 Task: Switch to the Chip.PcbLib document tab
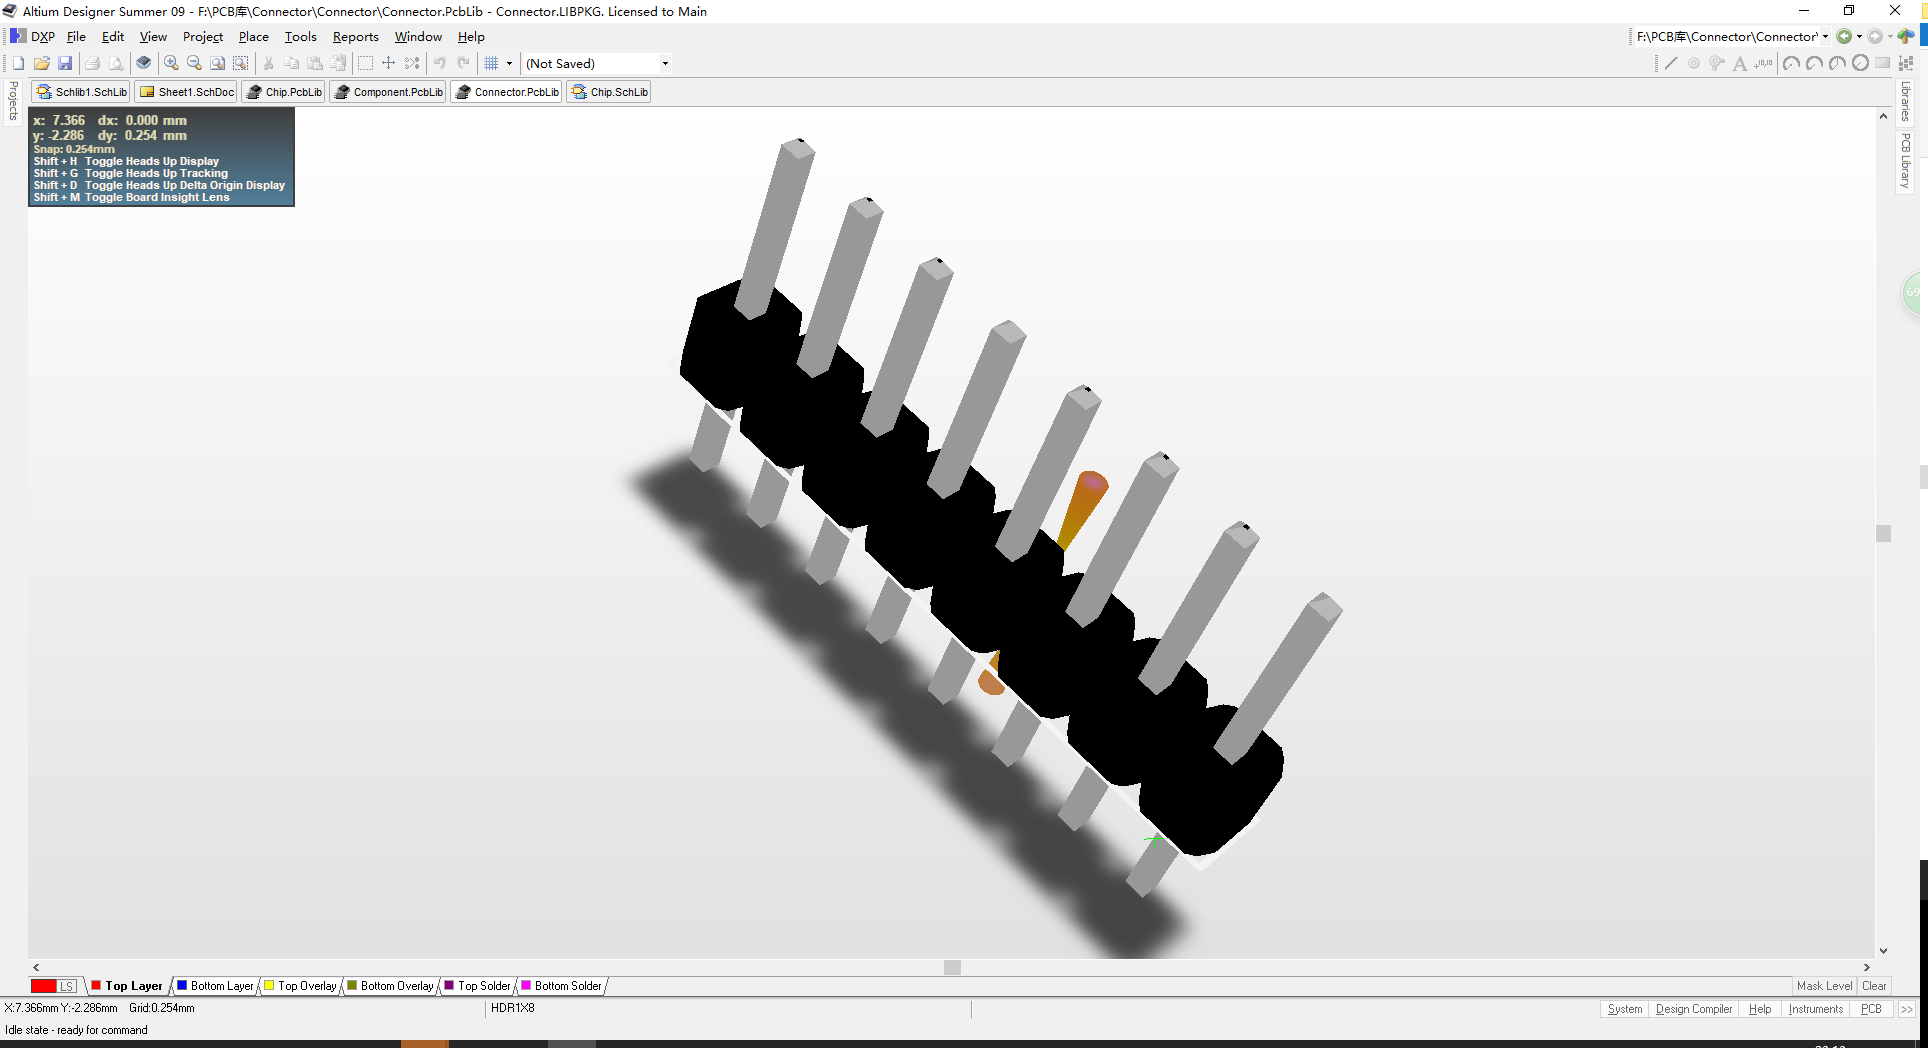(284, 92)
